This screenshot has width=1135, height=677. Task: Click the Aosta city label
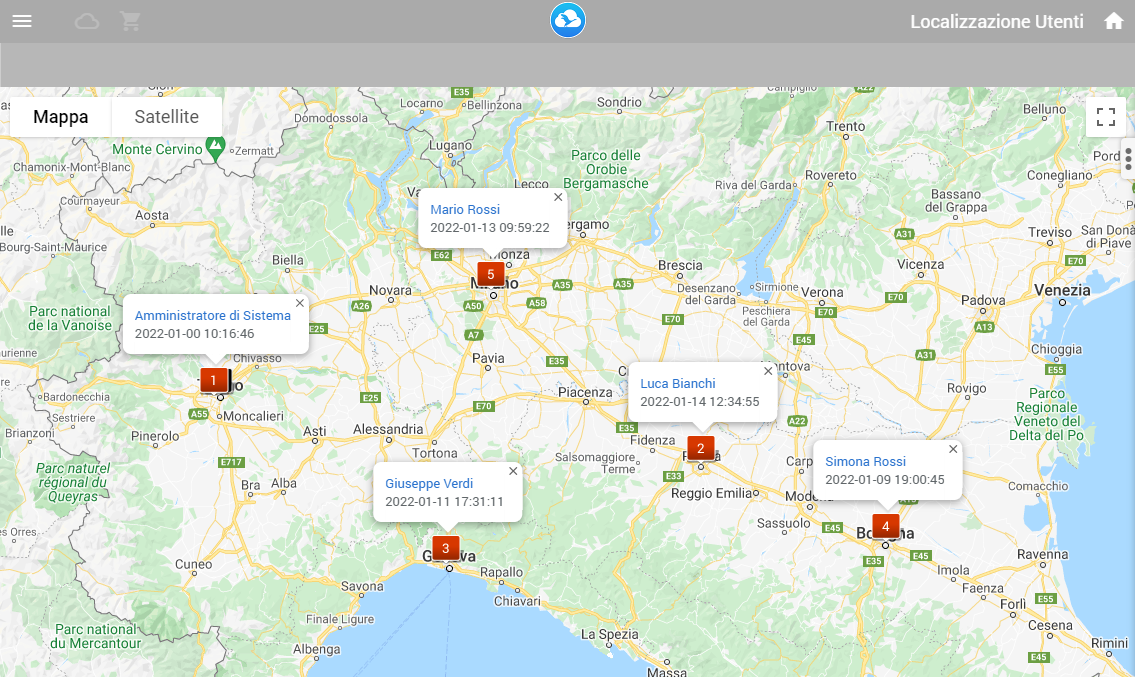click(x=152, y=215)
